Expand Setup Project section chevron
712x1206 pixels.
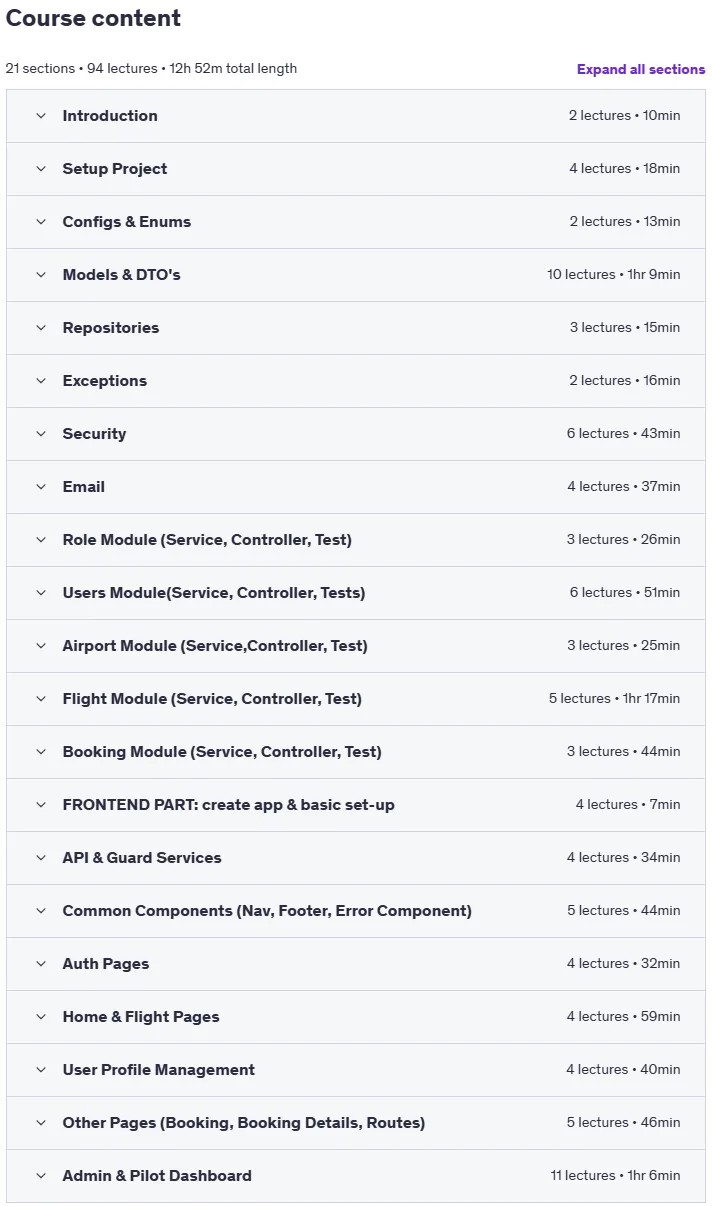pyautogui.click(x=41, y=169)
